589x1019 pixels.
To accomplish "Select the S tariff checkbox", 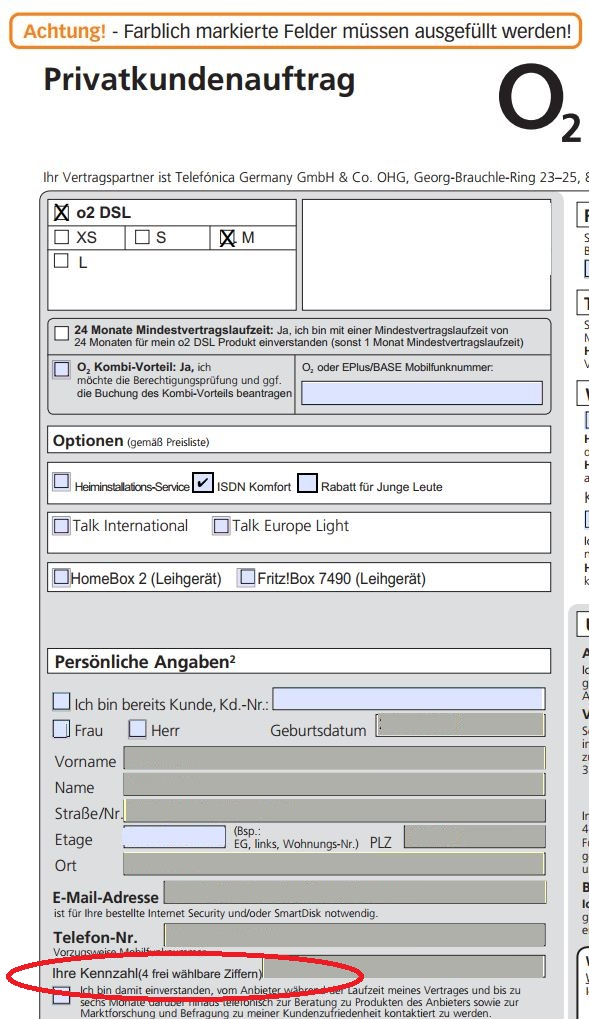I will click(x=142, y=237).
